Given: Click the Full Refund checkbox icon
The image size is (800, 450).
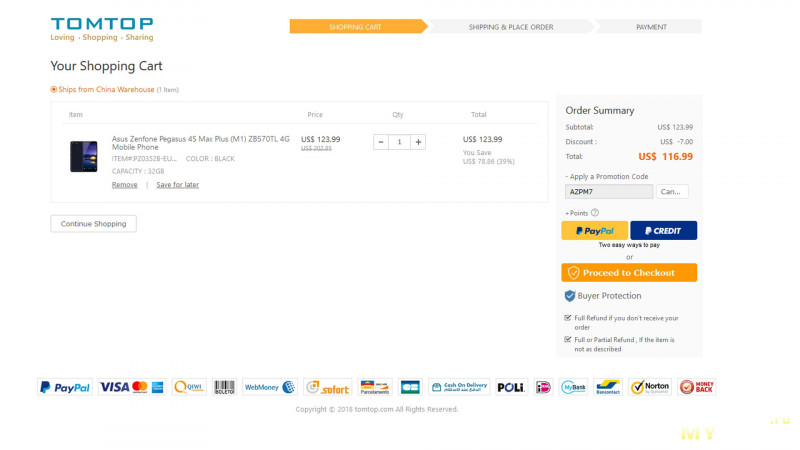Looking at the screenshot, I should pyautogui.click(x=568, y=318).
